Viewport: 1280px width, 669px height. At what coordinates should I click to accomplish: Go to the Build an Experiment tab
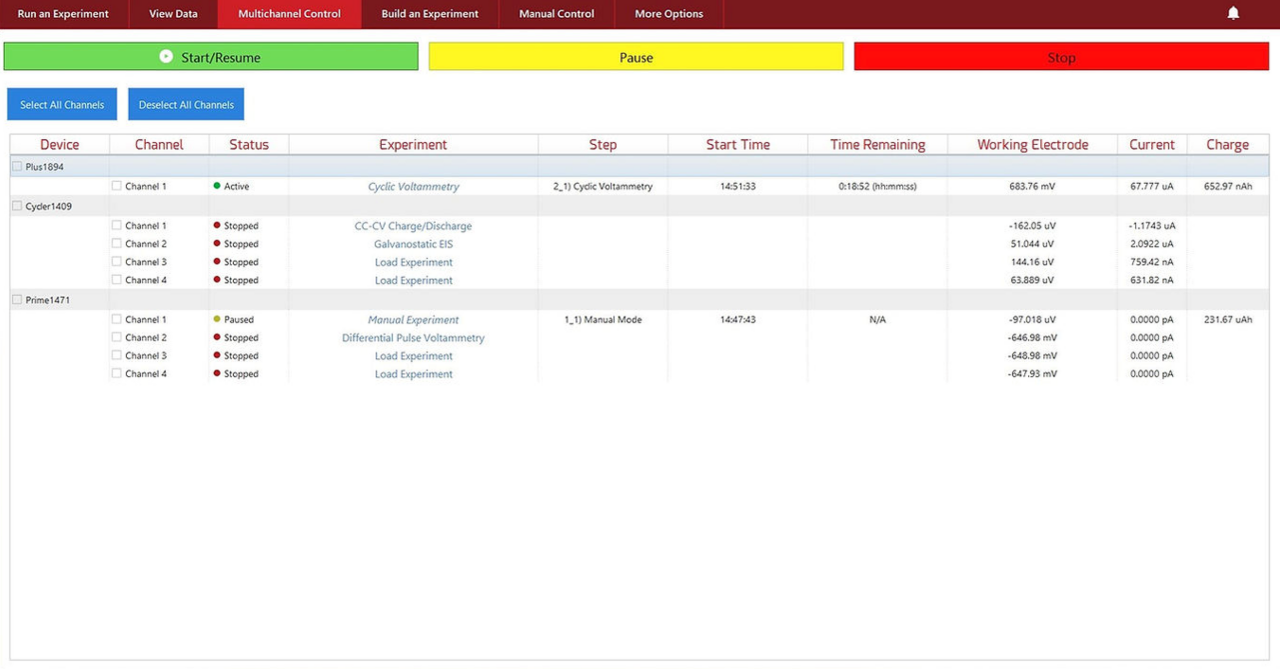[x=430, y=14]
